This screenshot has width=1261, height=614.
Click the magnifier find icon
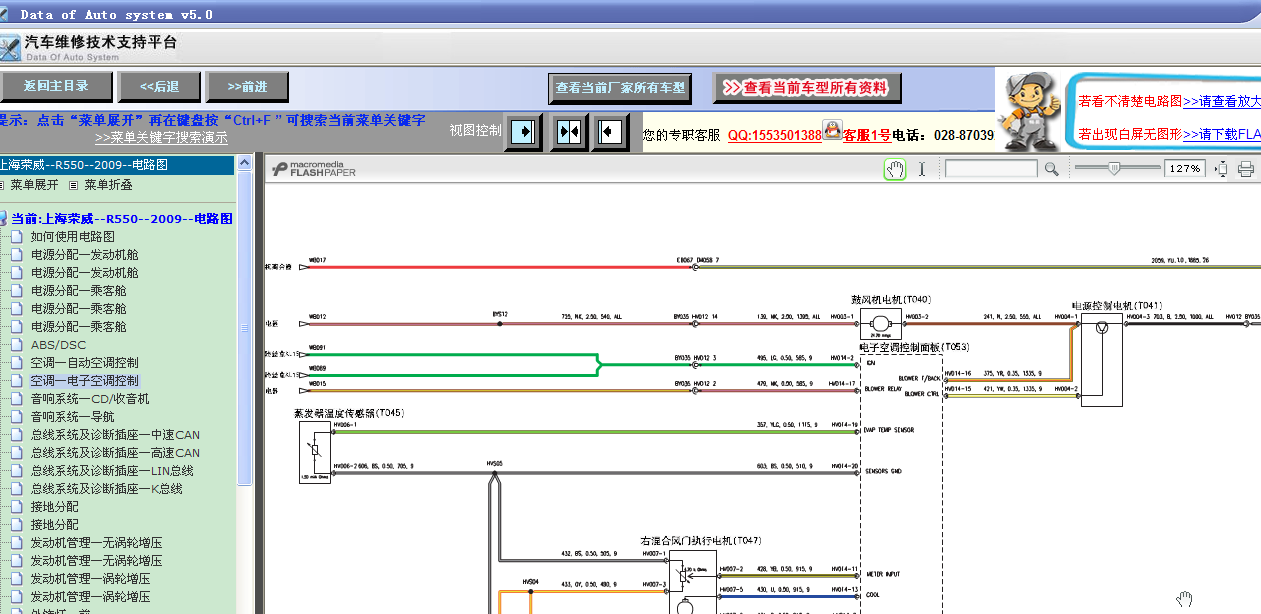(1051, 169)
